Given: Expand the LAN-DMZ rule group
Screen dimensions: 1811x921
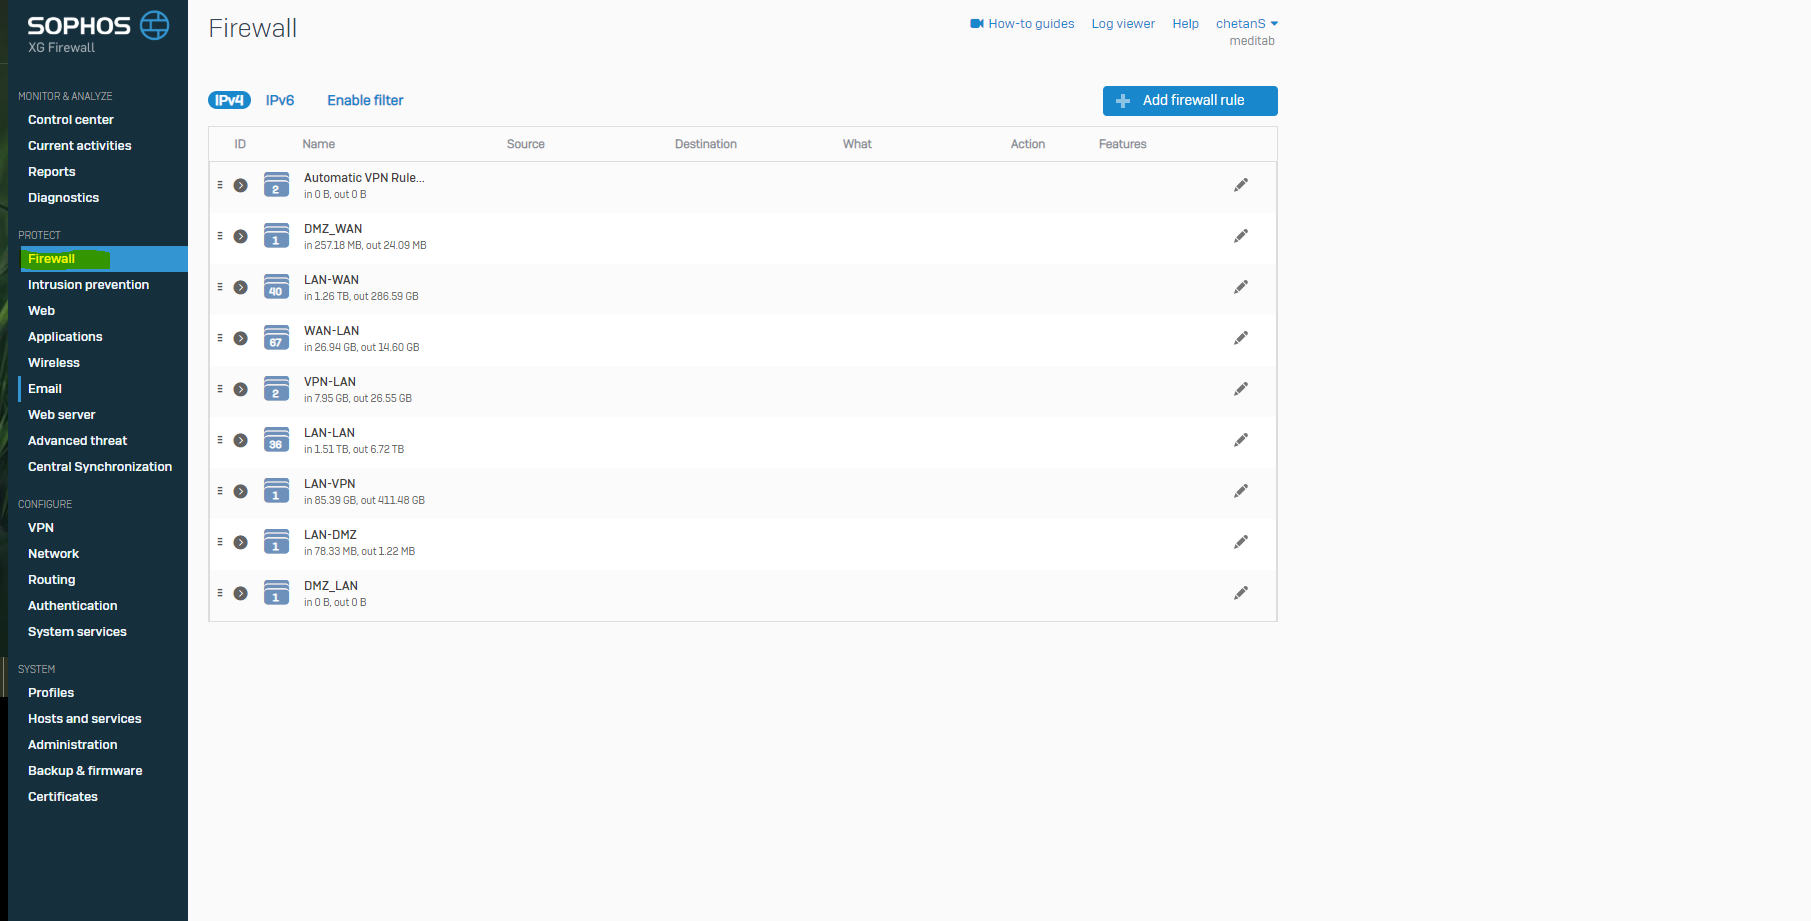Looking at the screenshot, I should tap(241, 542).
